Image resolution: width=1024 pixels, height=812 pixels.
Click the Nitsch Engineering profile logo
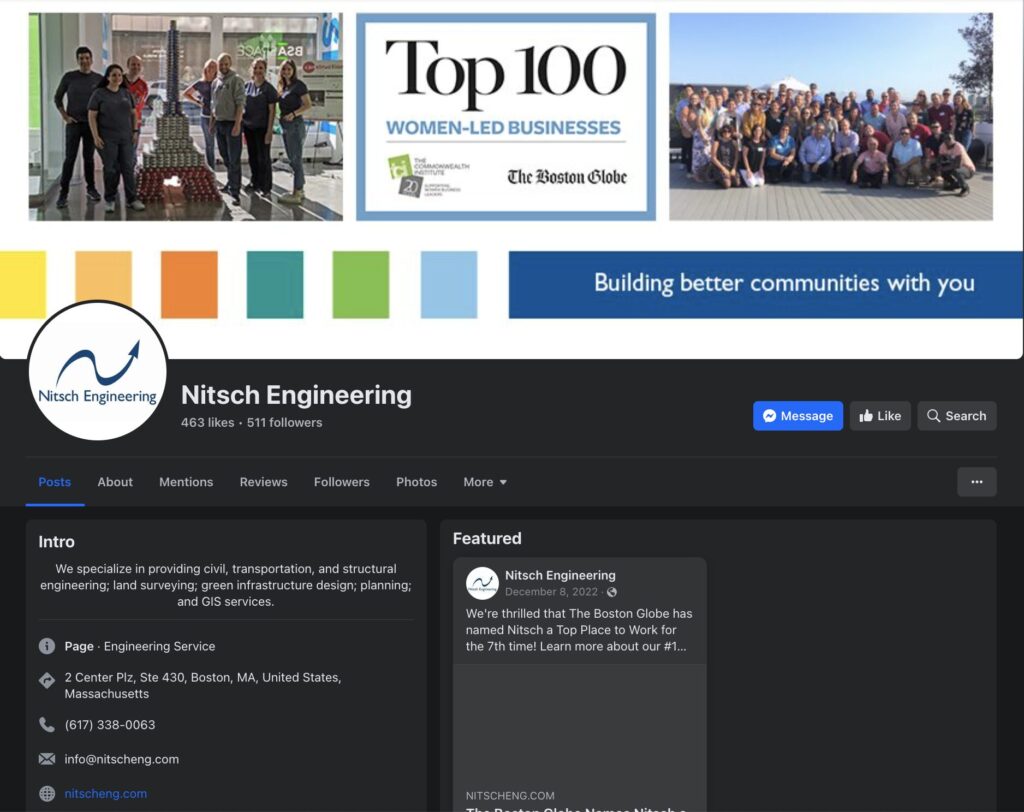[x=97, y=370]
